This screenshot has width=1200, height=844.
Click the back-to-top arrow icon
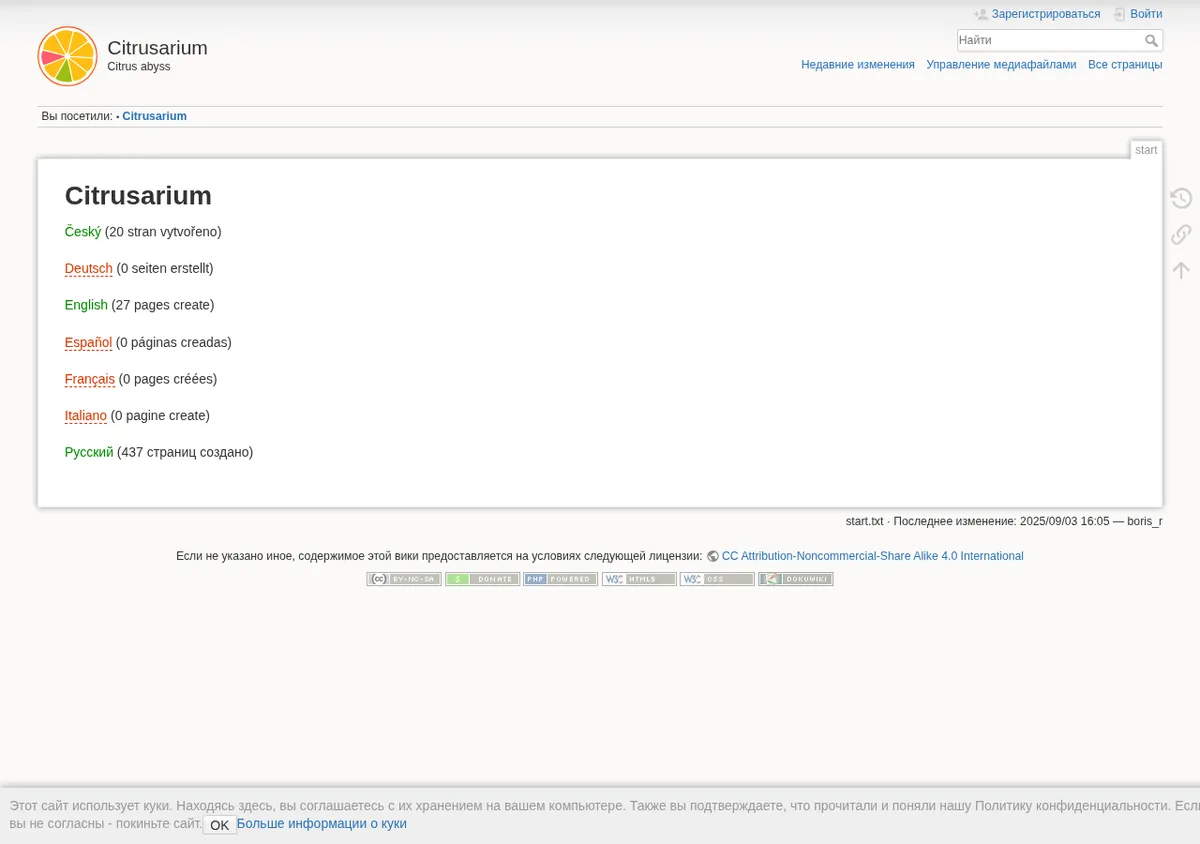[x=1181, y=270]
